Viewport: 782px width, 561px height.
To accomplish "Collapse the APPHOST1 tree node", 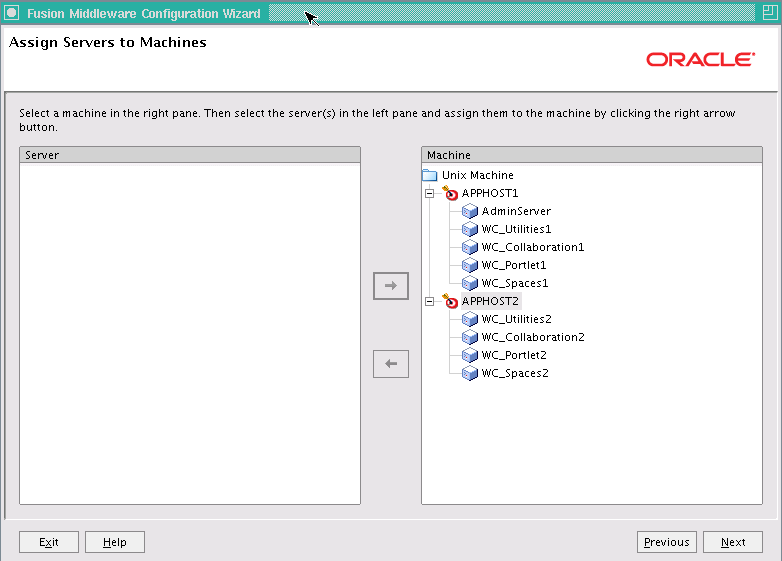I will (429, 193).
